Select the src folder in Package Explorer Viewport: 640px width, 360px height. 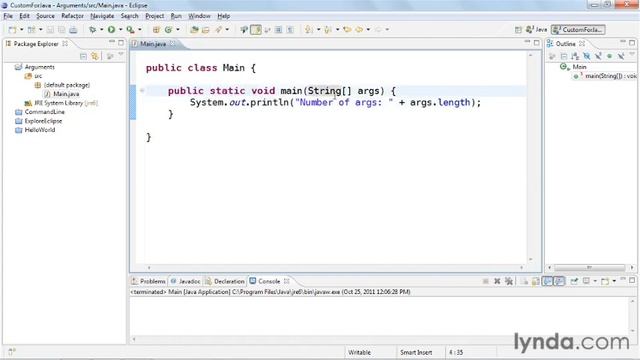(38, 76)
